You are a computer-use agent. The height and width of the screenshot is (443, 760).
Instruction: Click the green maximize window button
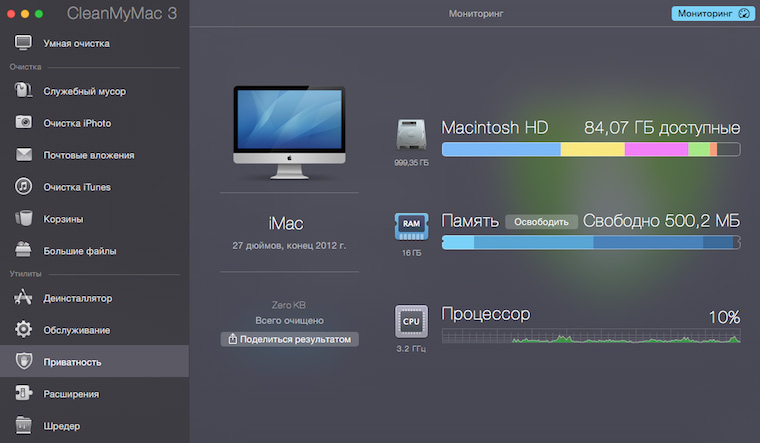coord(39,14)
